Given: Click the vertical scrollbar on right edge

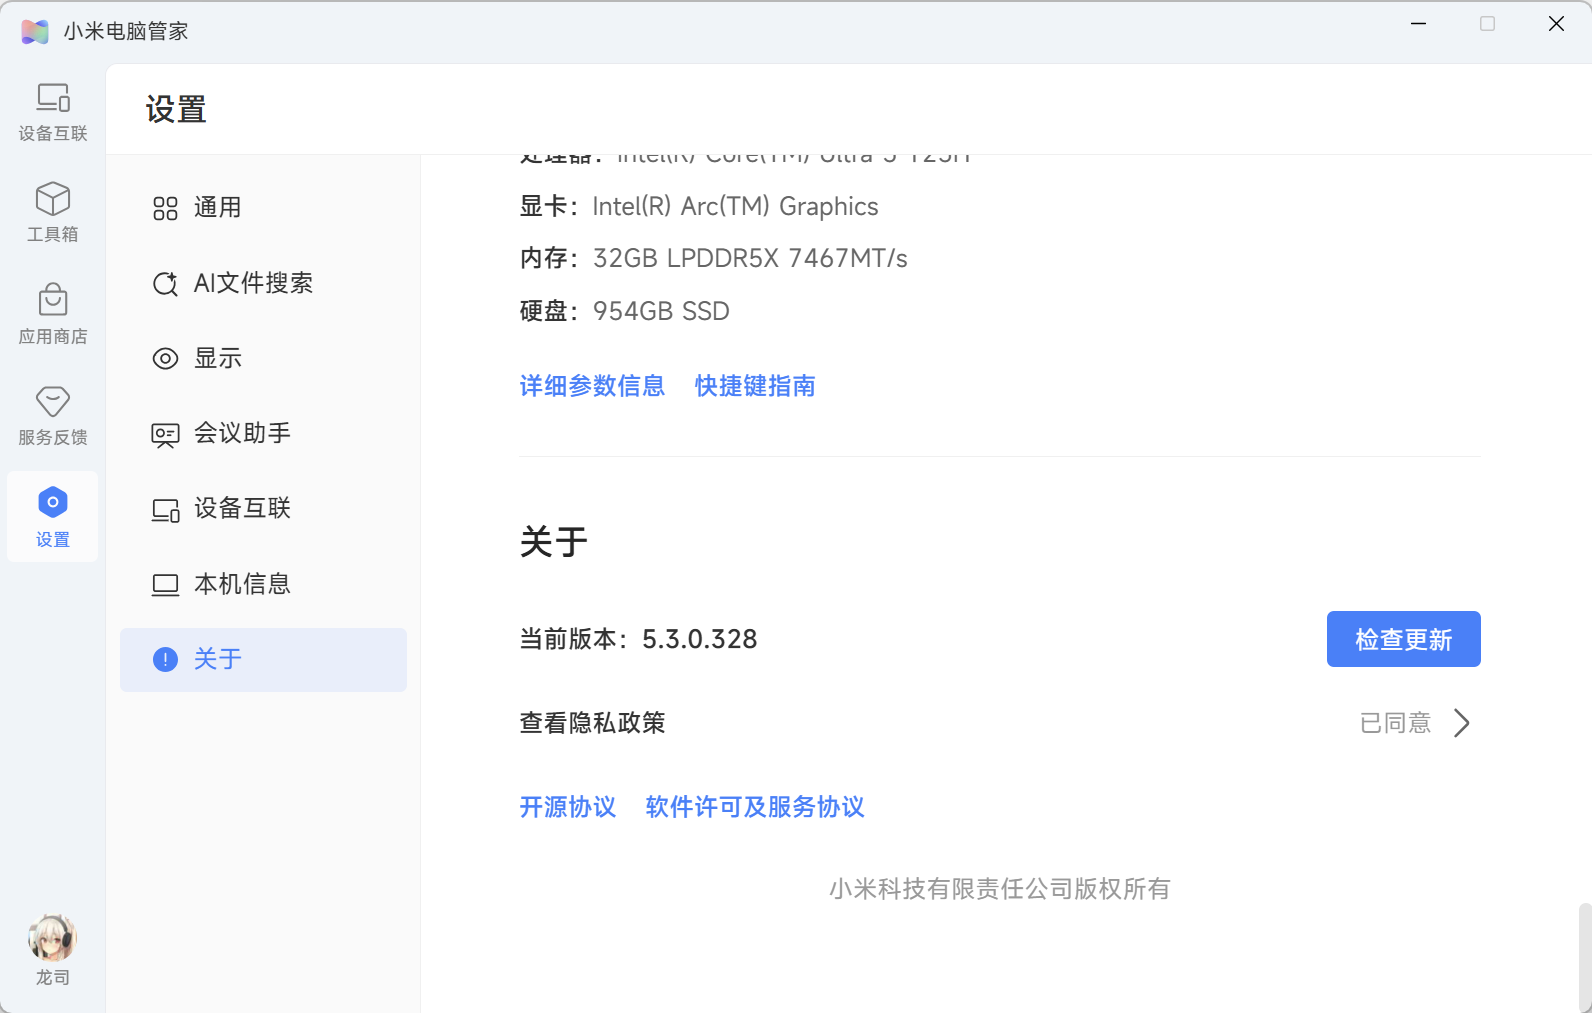Looking at the screenshot, I should [1584, 957].
